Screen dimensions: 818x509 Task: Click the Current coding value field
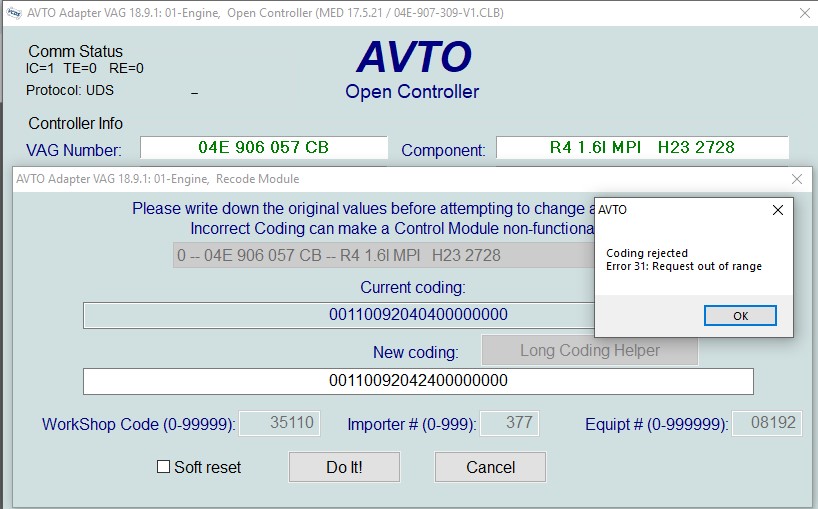coord(339,315)
